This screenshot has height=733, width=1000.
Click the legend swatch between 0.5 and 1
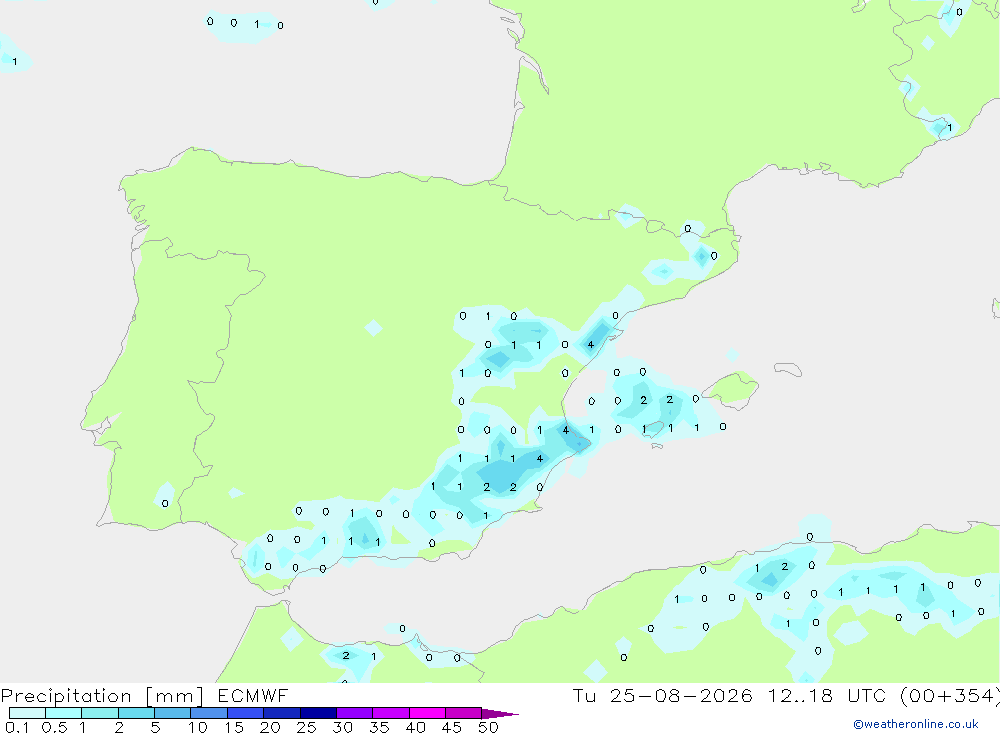tap(64, 713)
